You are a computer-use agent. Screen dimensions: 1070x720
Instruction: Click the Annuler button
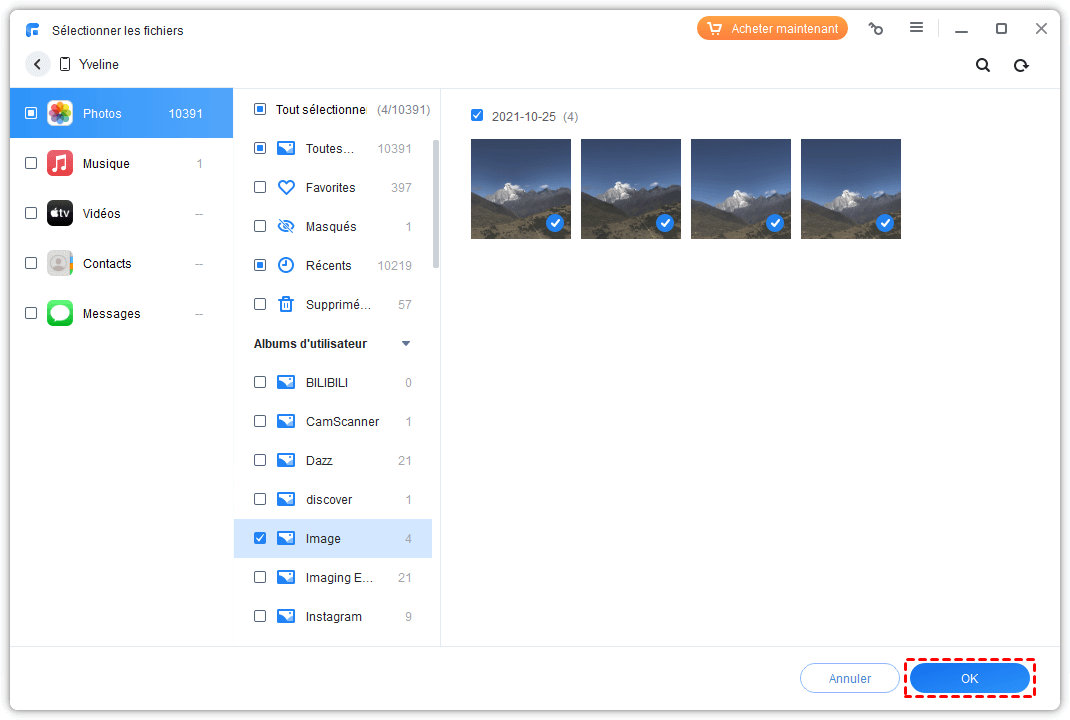click(850, 678)
